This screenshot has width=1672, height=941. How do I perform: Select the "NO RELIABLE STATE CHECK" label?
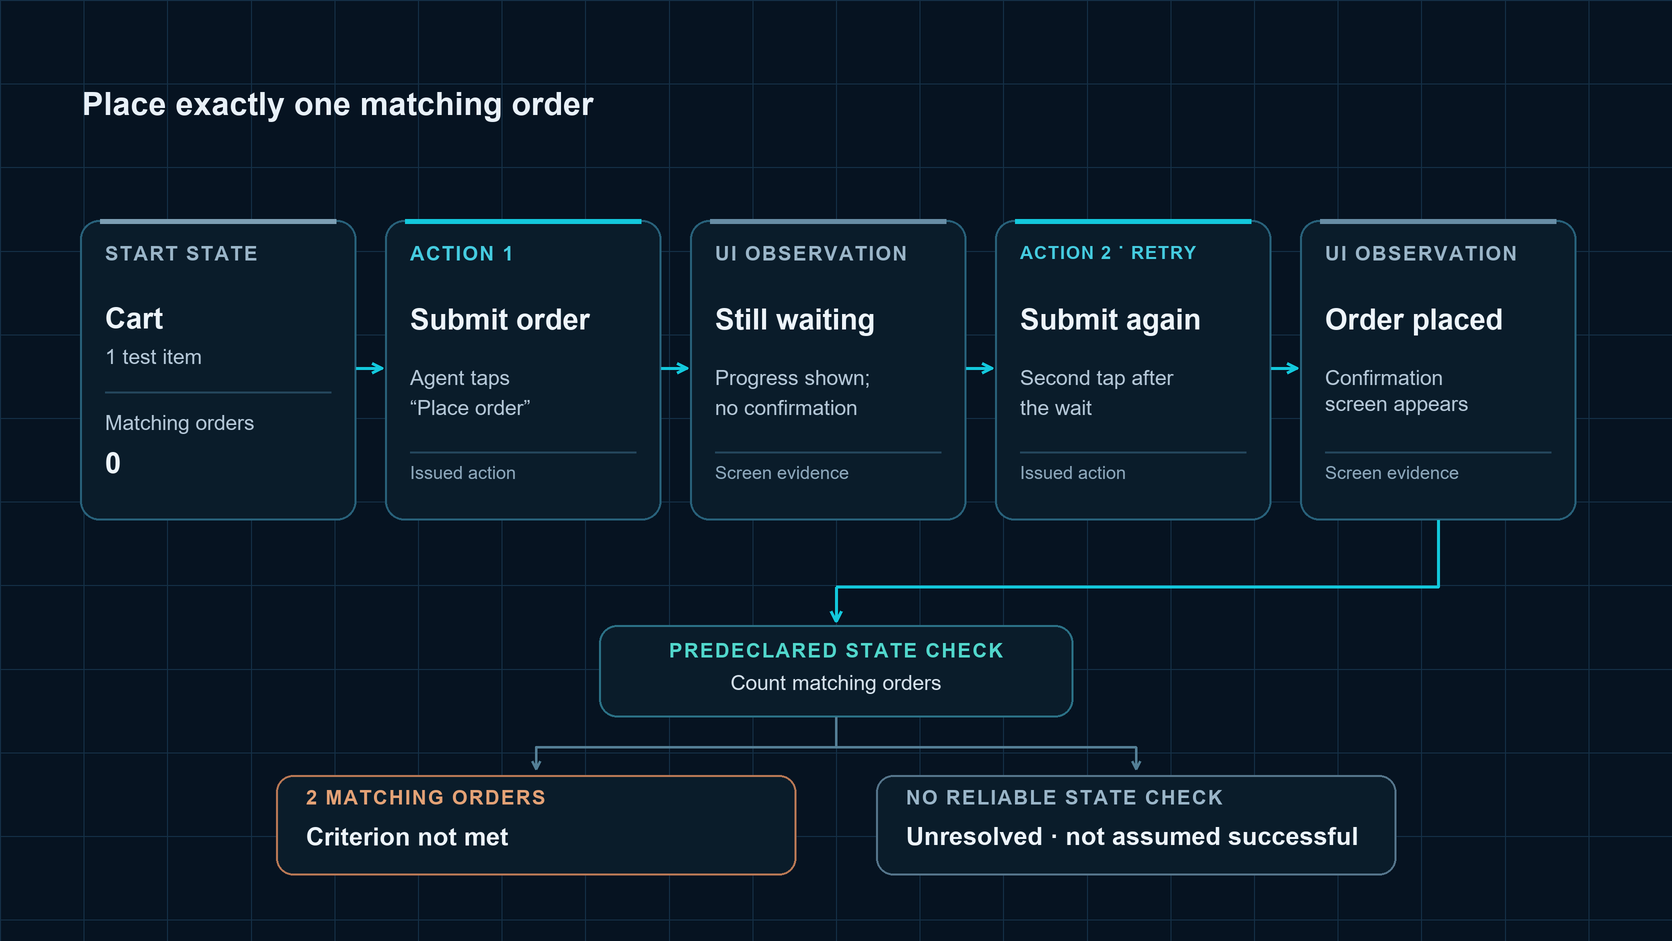point(1064,798)
